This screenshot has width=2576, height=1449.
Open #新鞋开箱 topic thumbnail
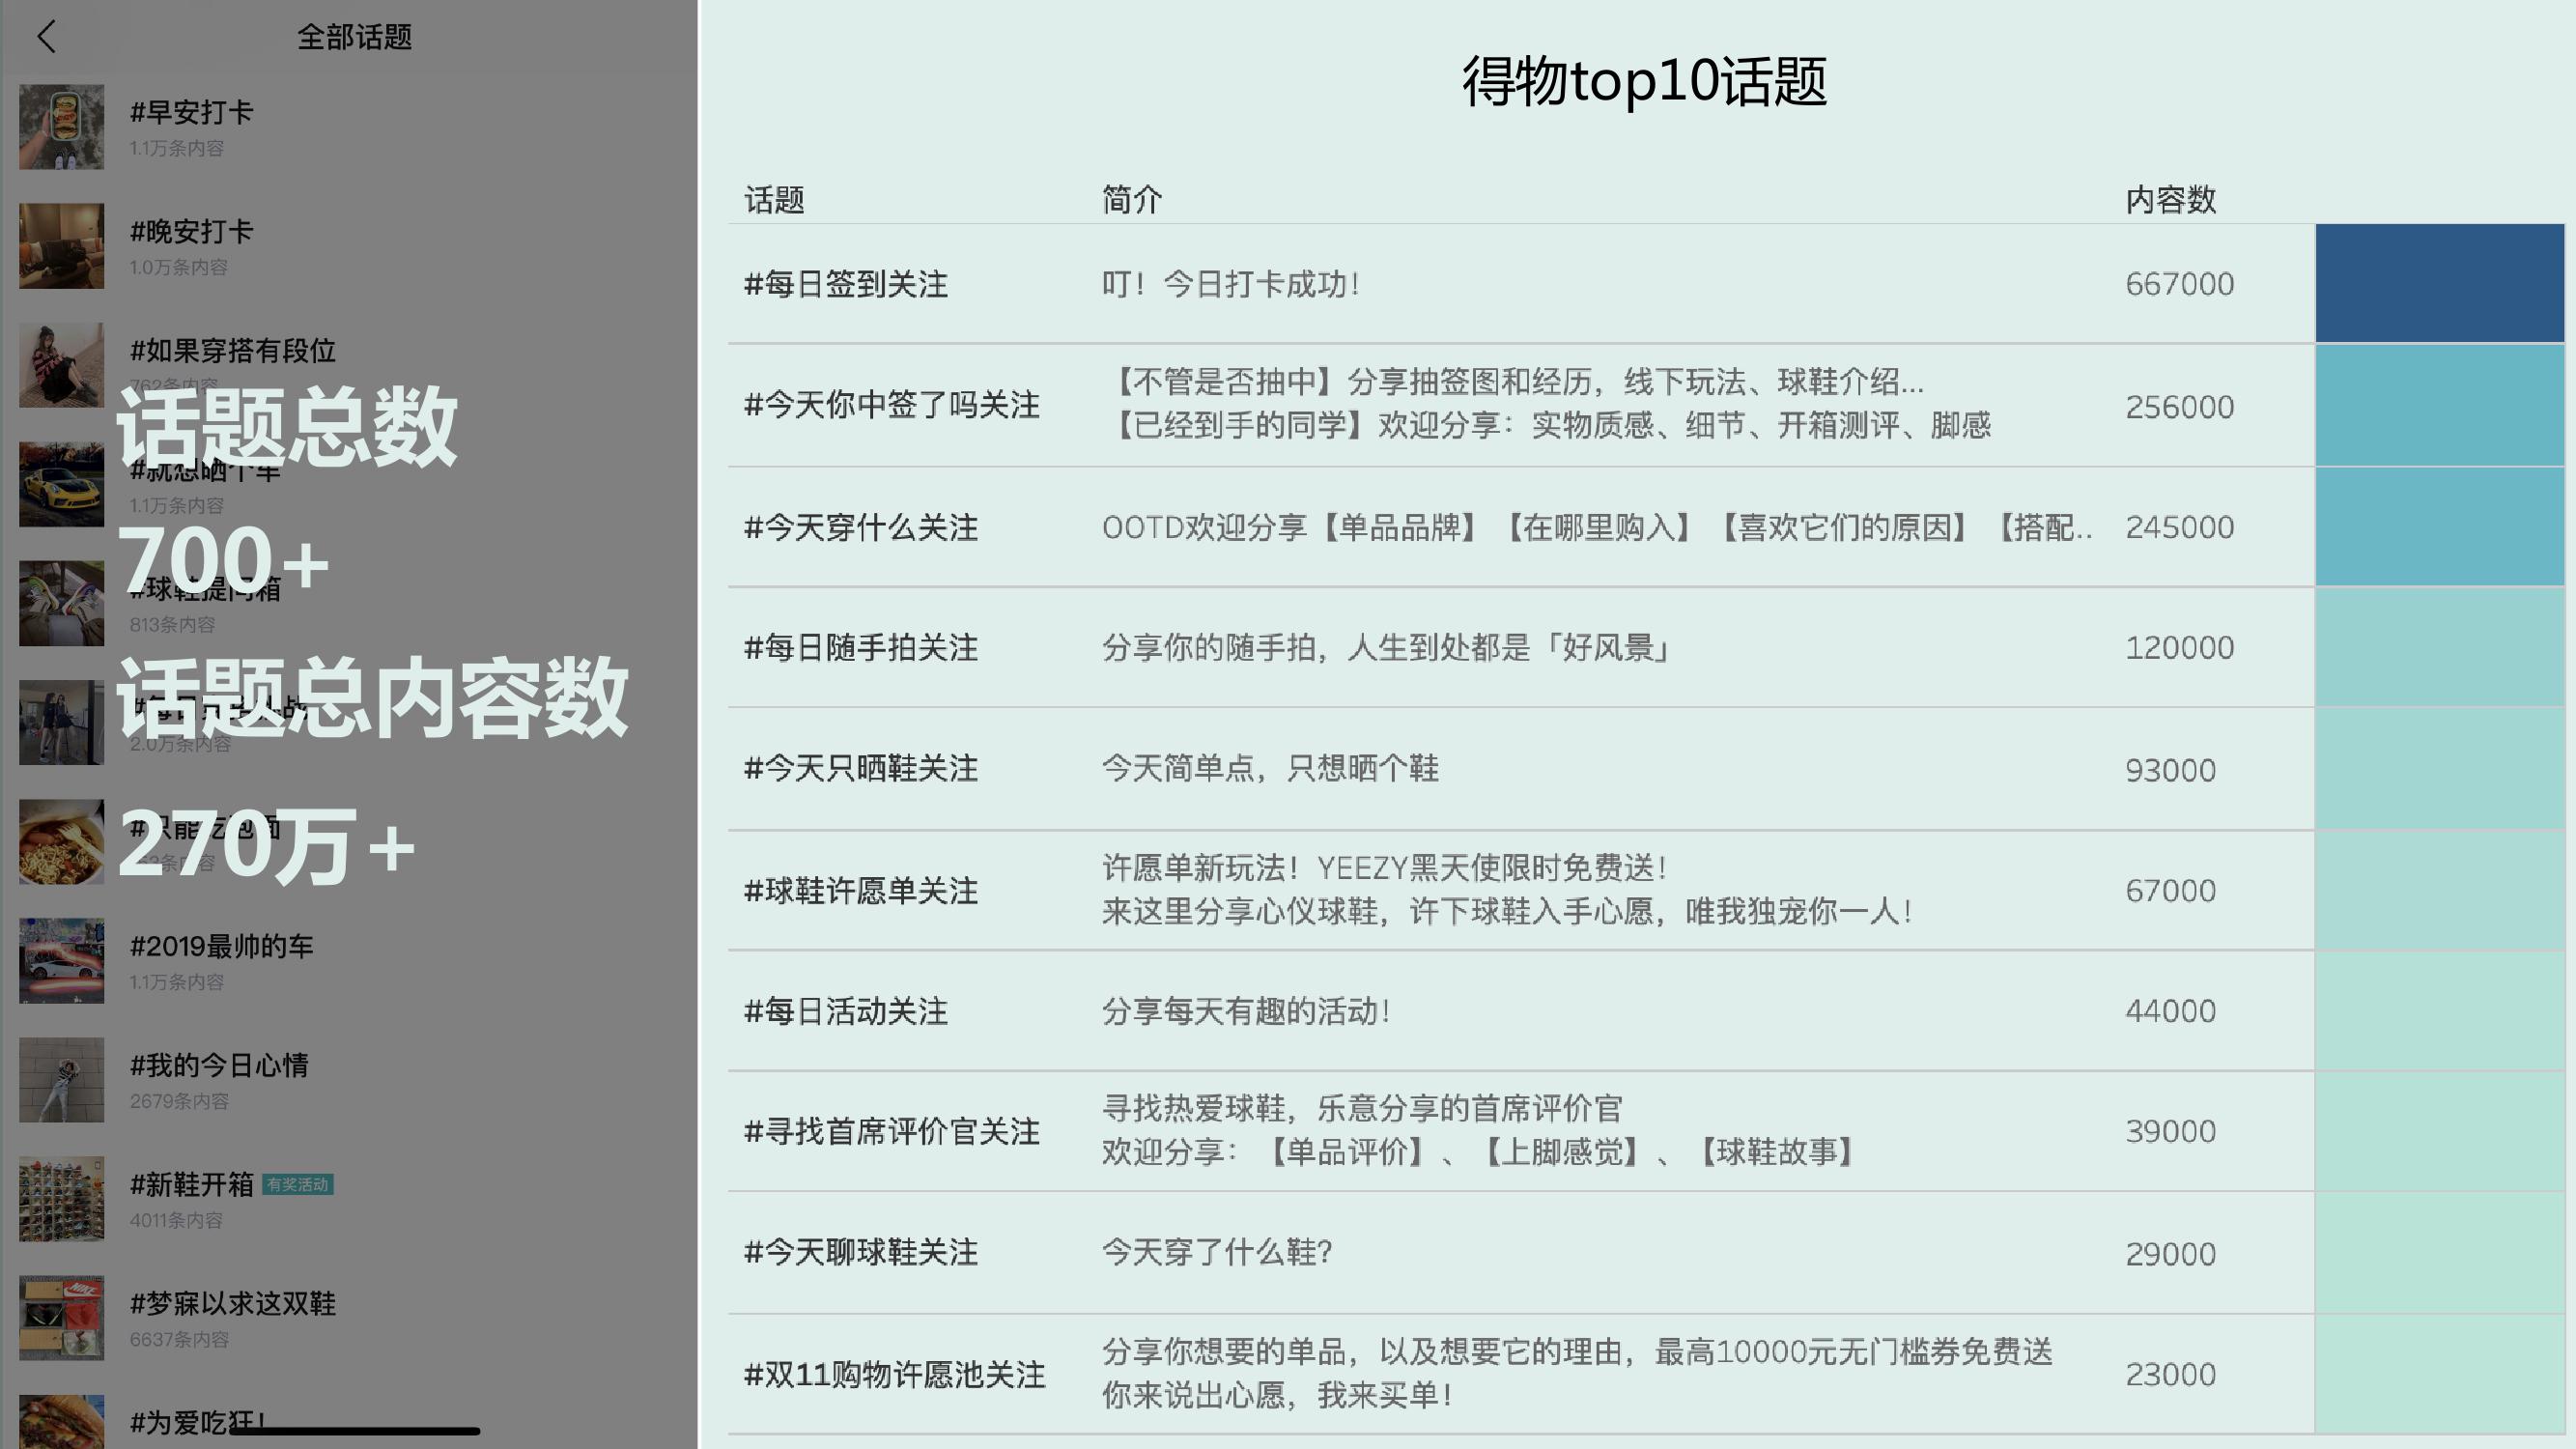click(61, 1199)
